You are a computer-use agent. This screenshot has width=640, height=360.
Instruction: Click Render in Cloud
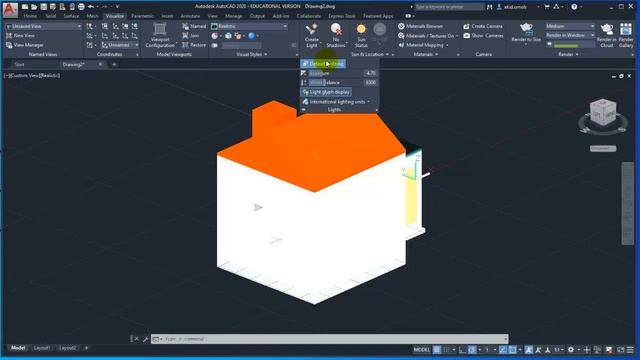[607, 36]
